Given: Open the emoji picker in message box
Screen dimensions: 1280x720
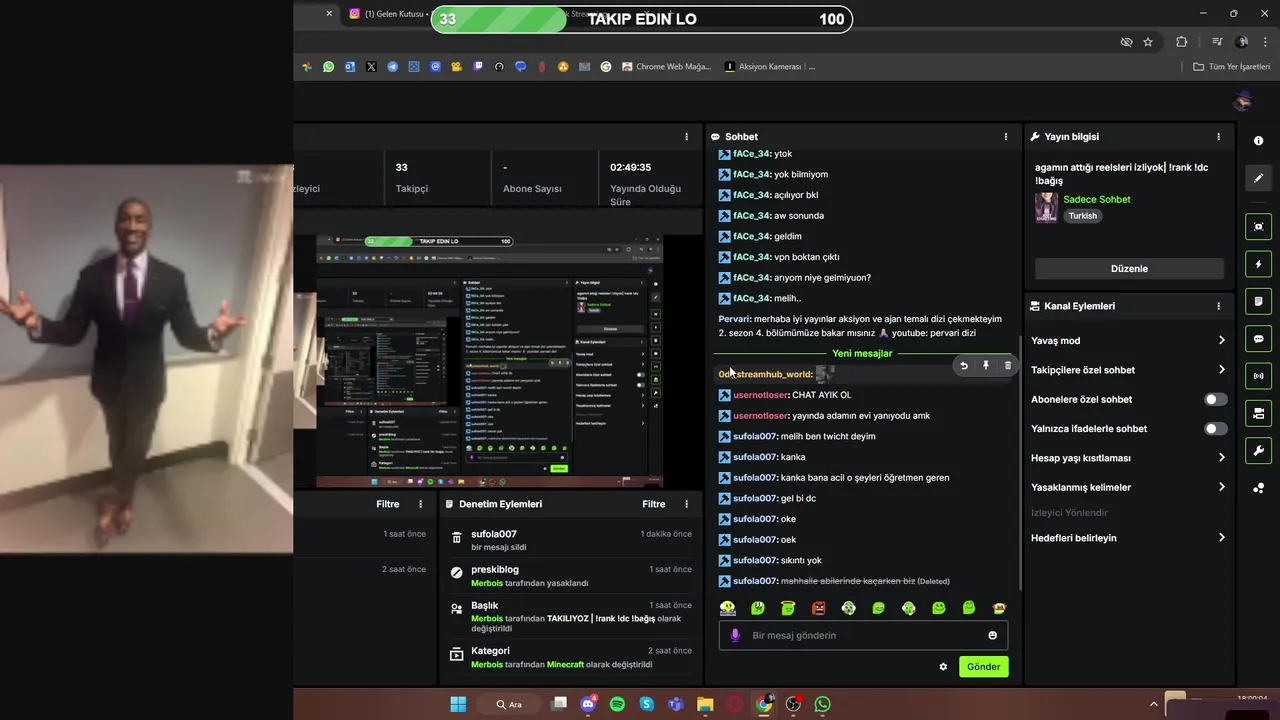Looking at the screenshot, I should click(x=992, y=635).
